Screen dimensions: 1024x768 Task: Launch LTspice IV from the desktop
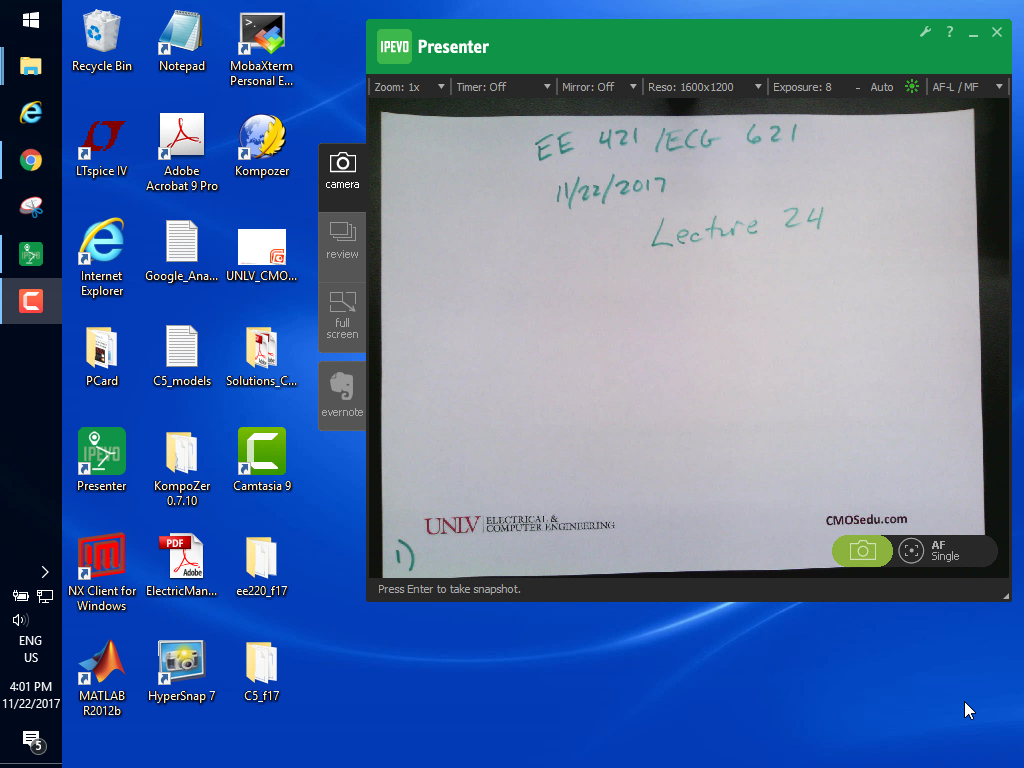point(101,146)
